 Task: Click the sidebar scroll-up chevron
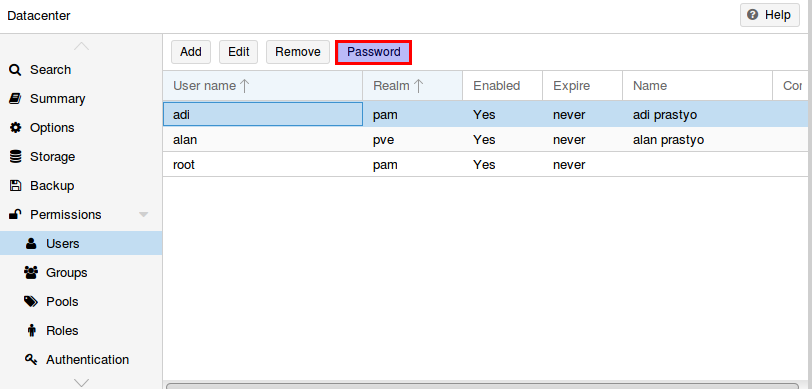click(x=81, y=46)
